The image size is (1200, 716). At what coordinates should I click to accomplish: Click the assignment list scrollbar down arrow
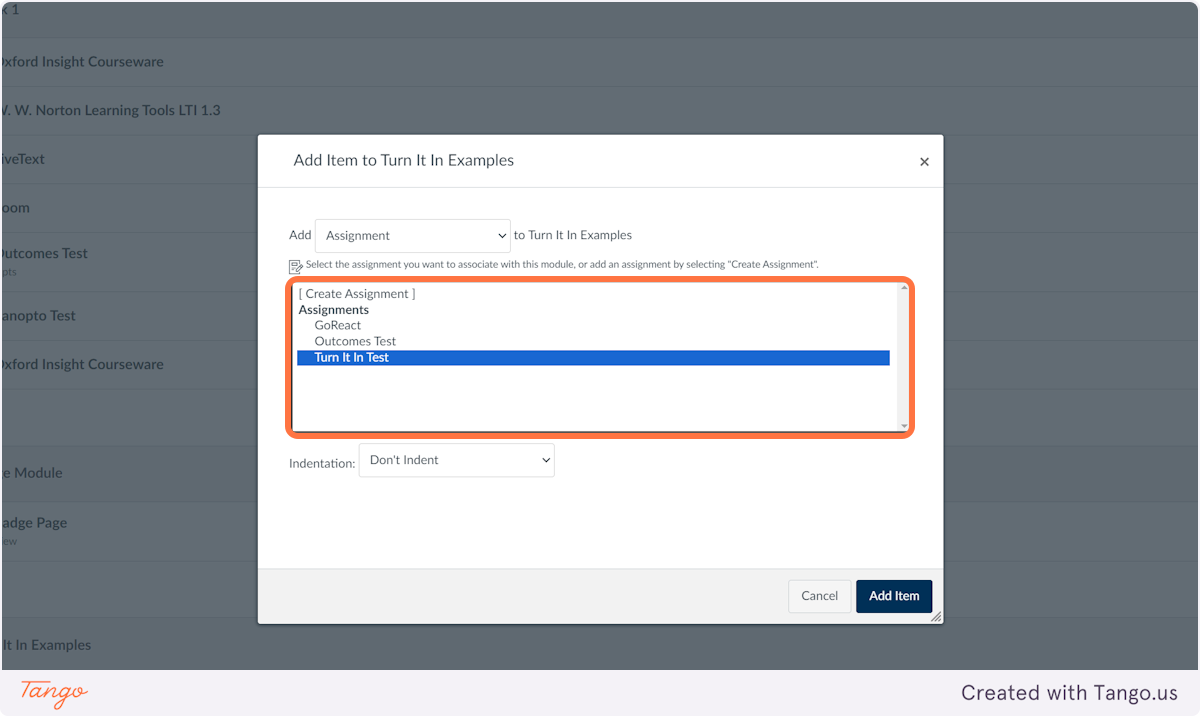pyautogui.click(x=904, y=426)
